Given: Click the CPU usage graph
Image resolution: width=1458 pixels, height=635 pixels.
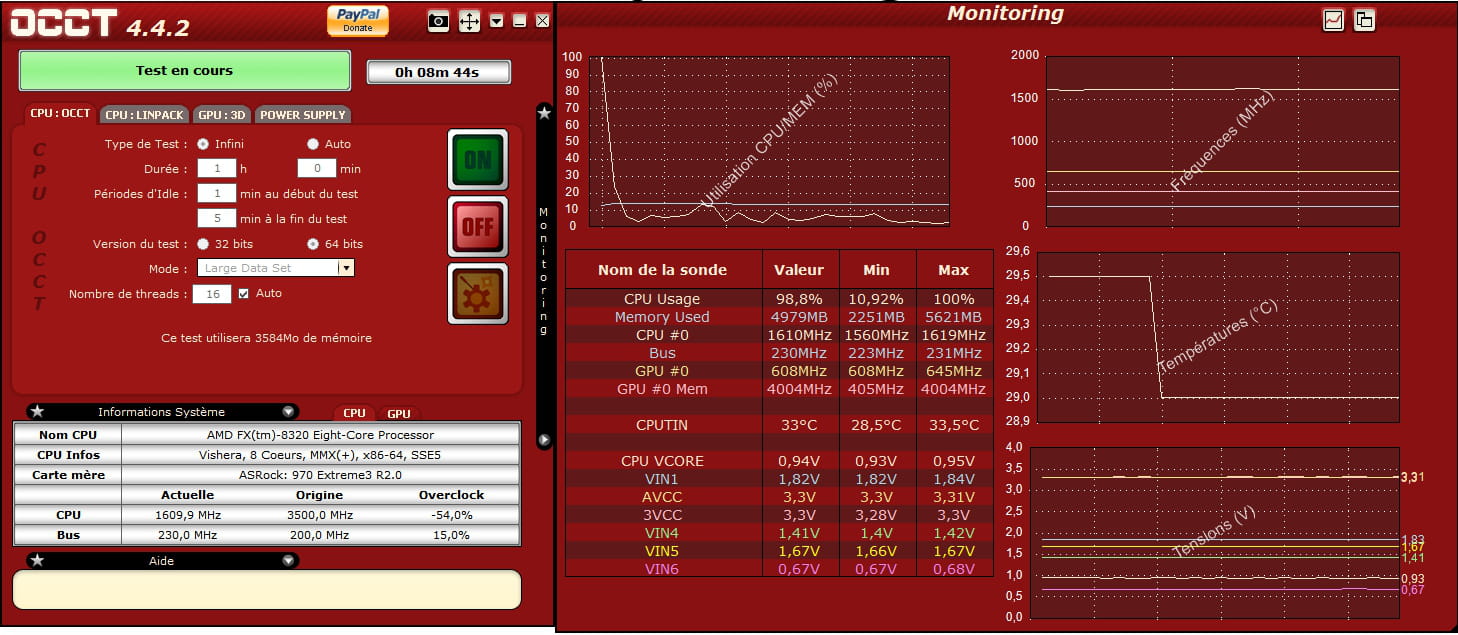Looking at the screenshot, I should pyautogui.click(x=768, y=141).
